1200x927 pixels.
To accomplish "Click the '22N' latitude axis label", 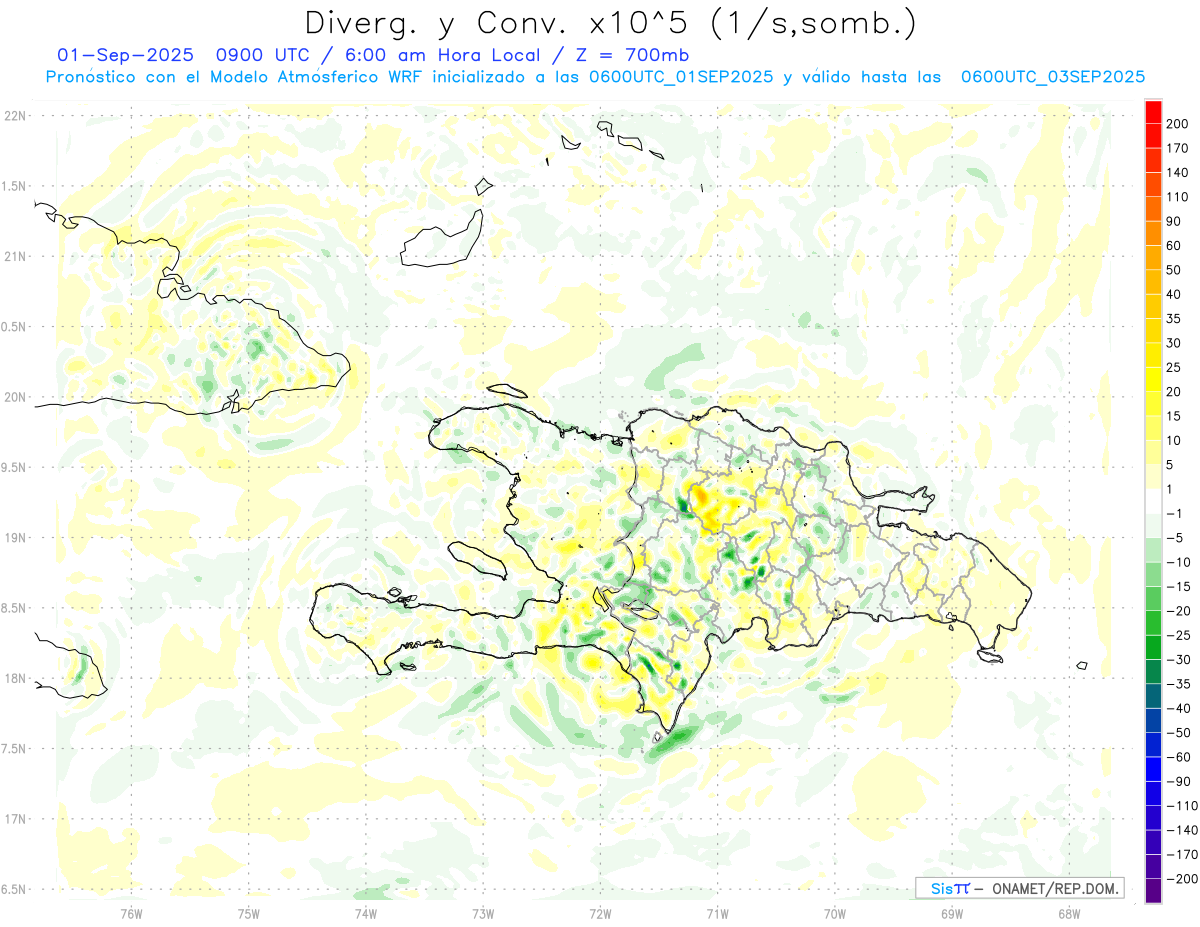I will tap(15, 116).
